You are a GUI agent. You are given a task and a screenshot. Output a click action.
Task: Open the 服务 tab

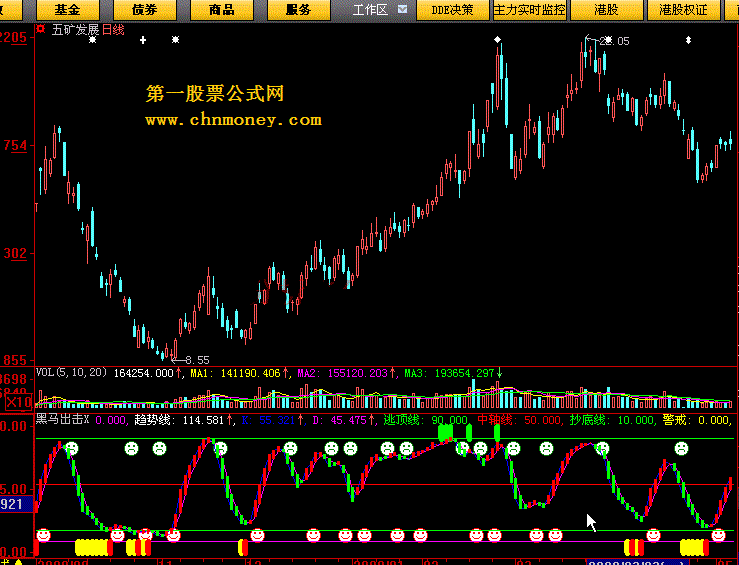coord(298,10)
